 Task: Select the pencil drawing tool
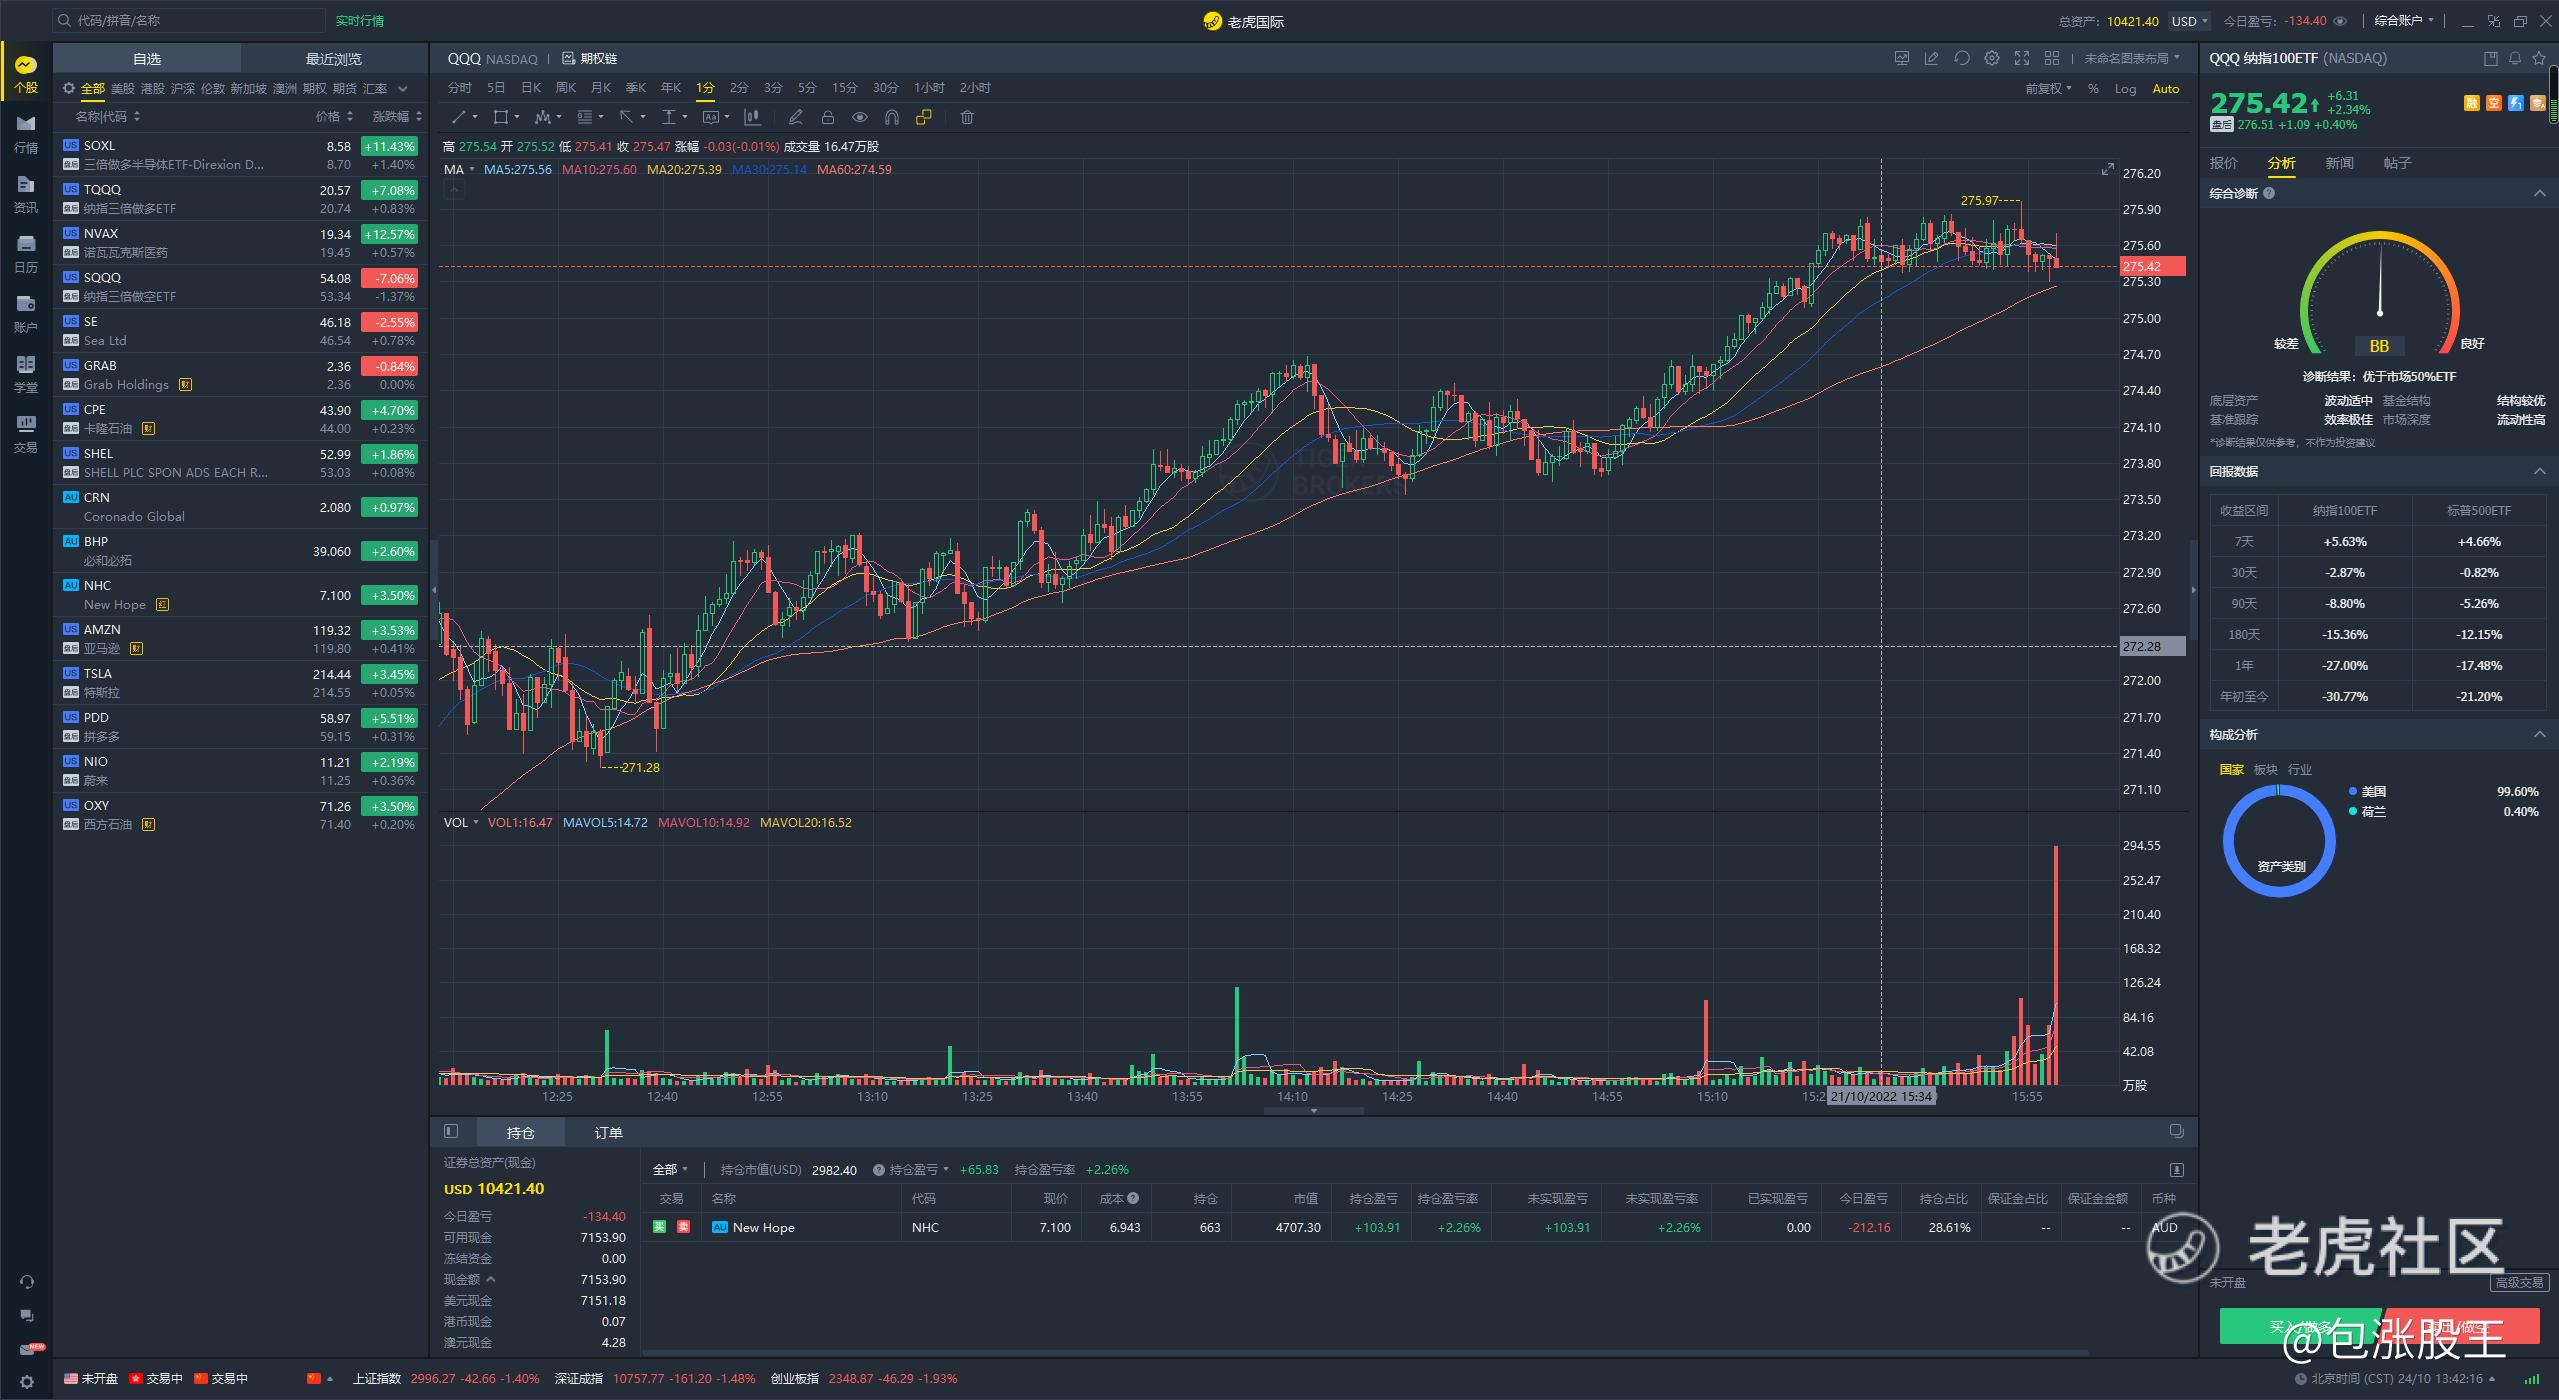[x=795, y=118]
